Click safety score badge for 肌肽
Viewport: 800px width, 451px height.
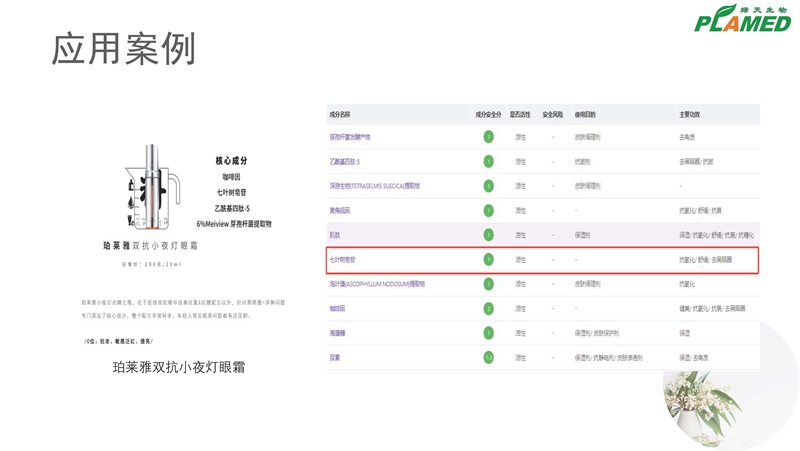pyautogui.click(x=488, y=235)
